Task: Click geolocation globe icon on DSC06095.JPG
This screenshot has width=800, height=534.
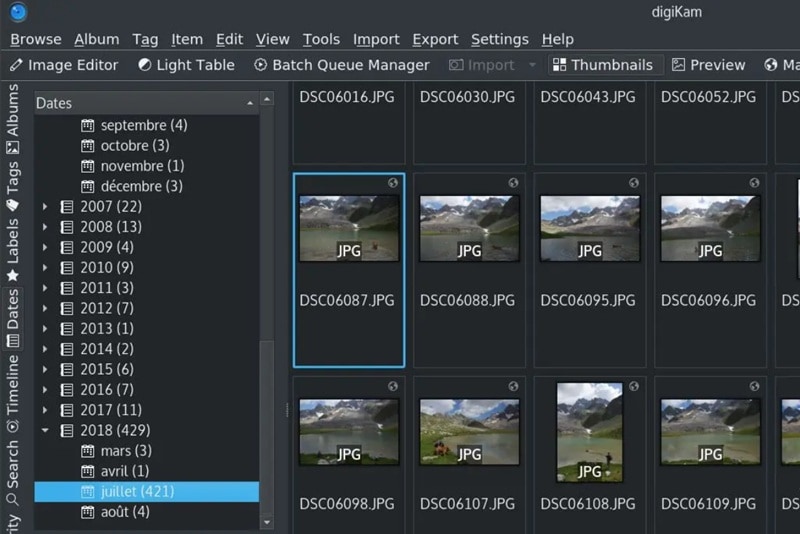Action: coord(634,183)
